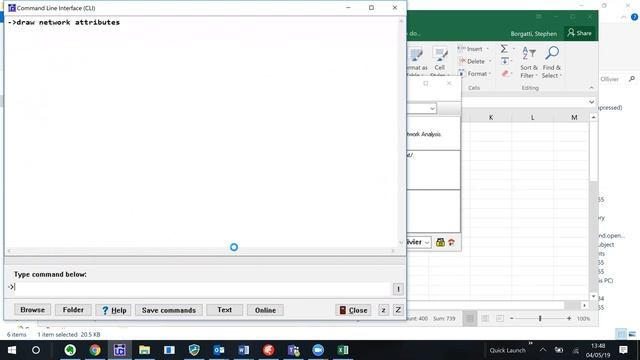The height and width of the screenshot is (360, 640).
Task: Click blue help icon in Explorer window
Action: click(634, 17)
